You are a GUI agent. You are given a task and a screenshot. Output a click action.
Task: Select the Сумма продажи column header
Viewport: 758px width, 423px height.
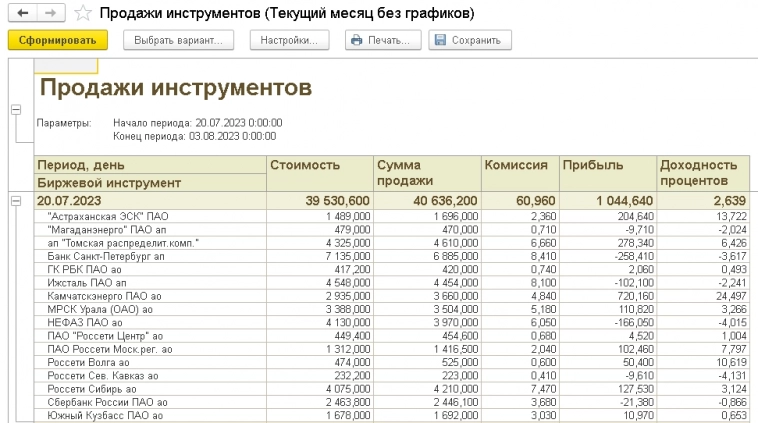click(x=427, y=173)
